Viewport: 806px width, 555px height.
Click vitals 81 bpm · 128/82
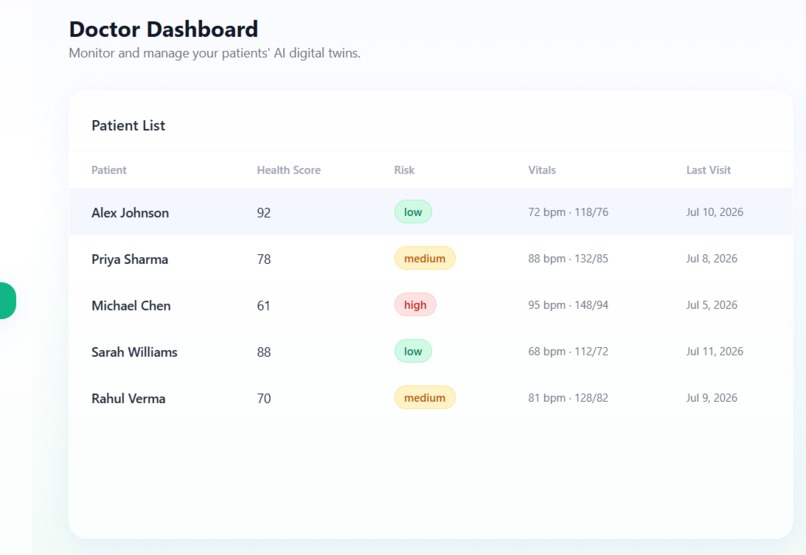coord(568,398)
